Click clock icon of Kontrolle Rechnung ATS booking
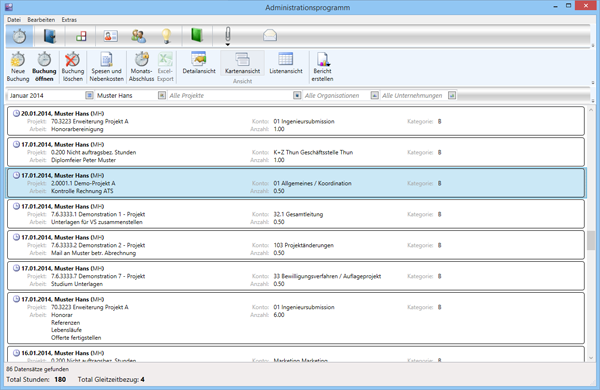 pyautogui.click(x=16, y=175)
